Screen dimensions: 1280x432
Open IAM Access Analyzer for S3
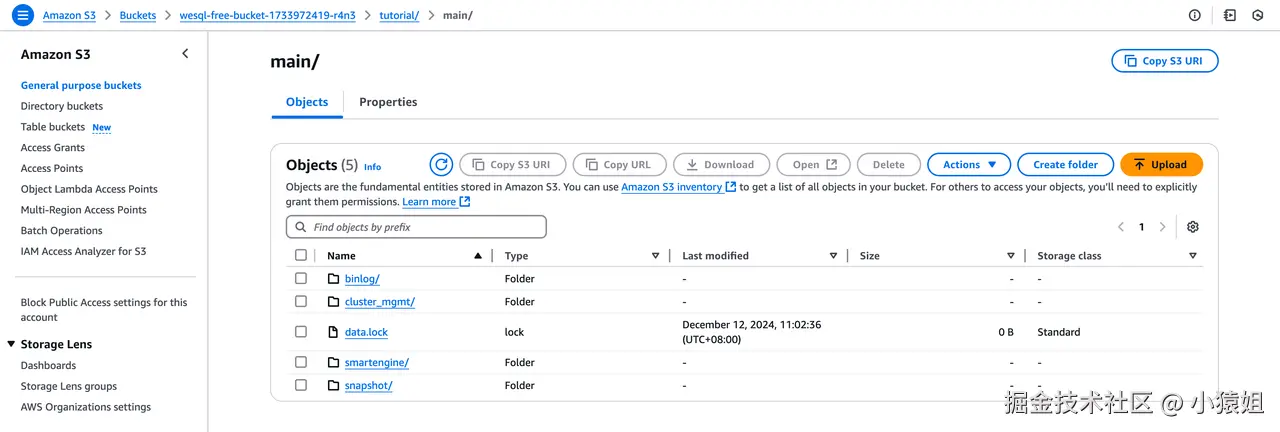click(x=83, y=251)
